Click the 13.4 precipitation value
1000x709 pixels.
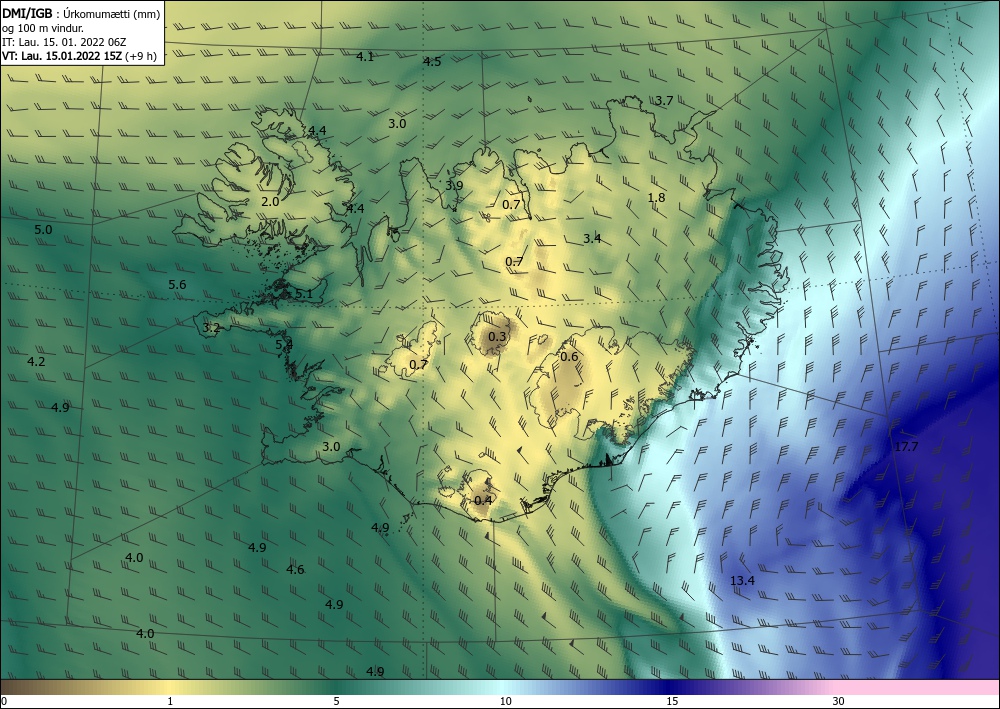[x=742, y=581]
